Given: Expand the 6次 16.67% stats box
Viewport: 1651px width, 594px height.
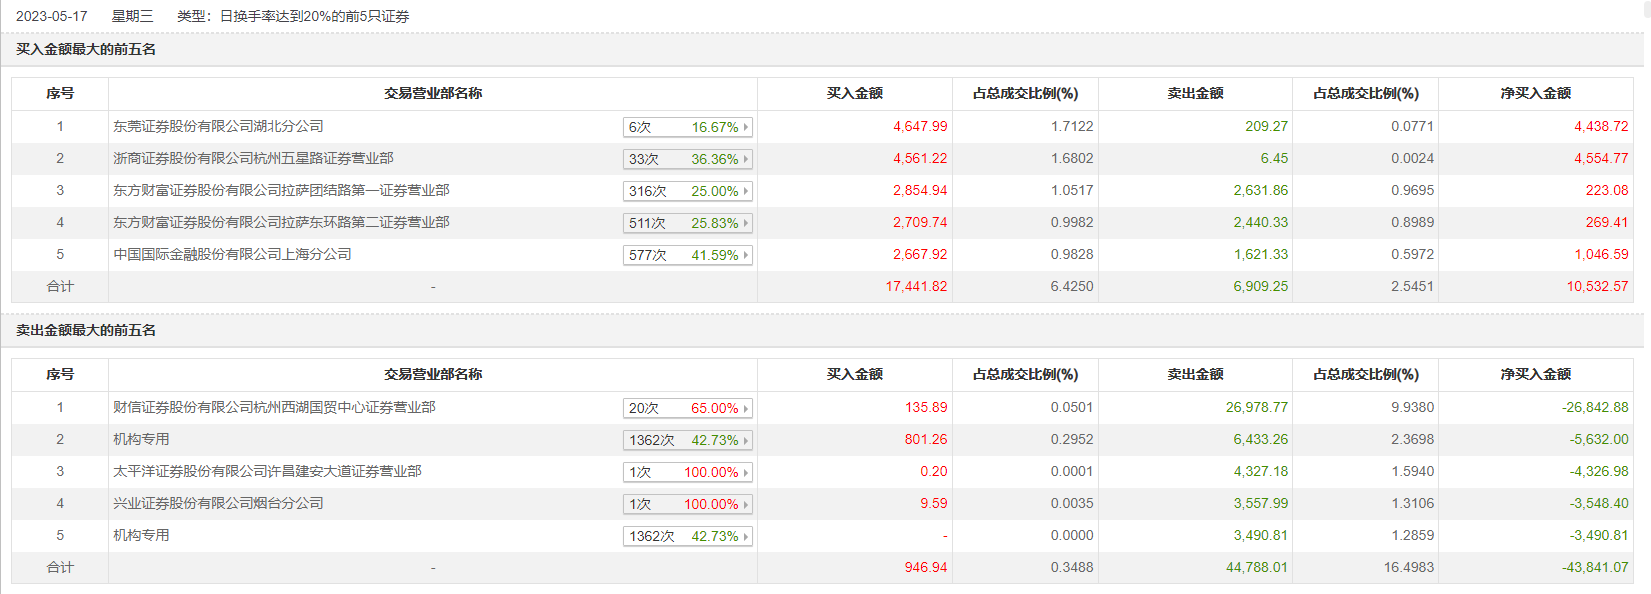Looking at the screenshot, I should 686,127.
